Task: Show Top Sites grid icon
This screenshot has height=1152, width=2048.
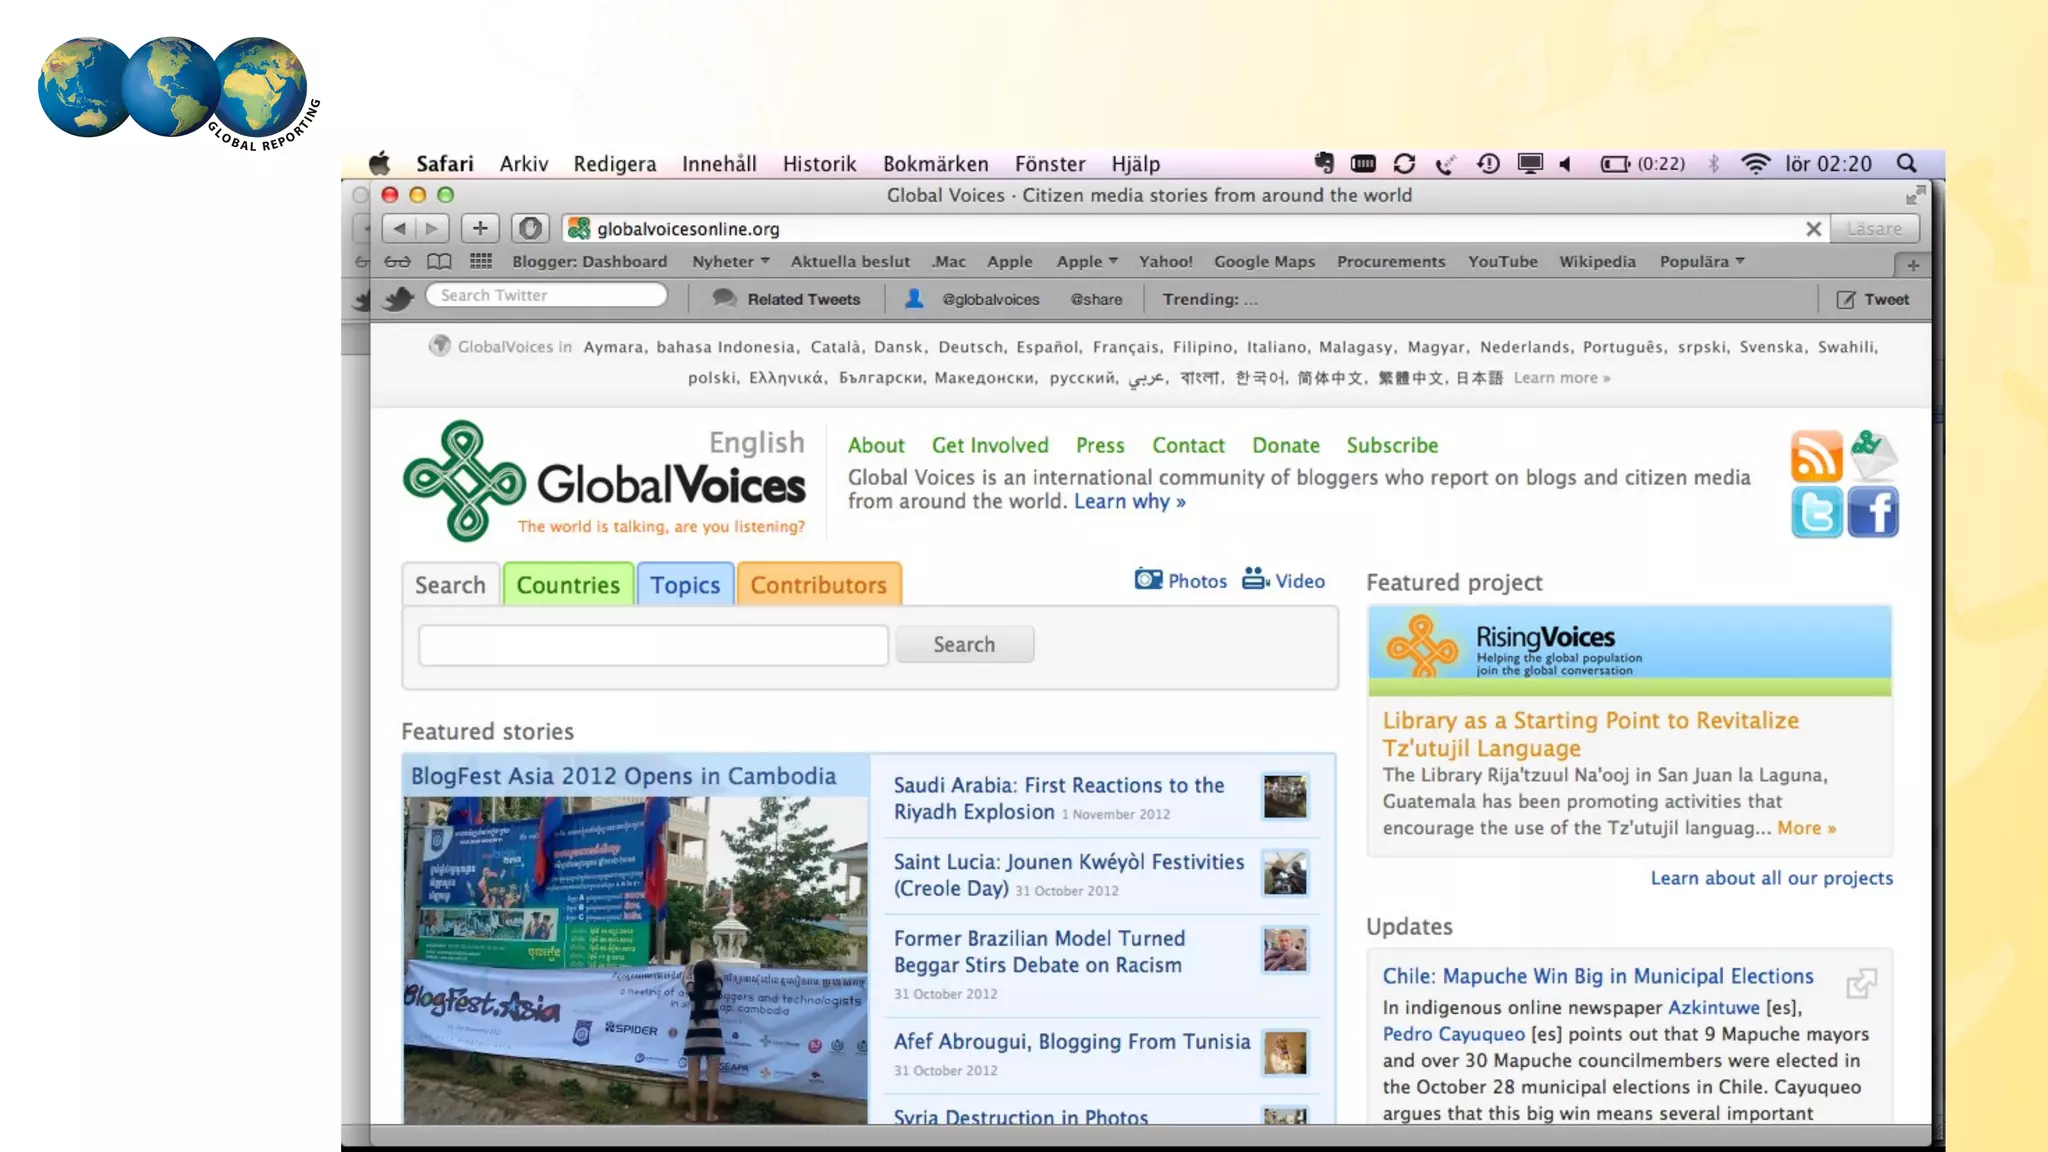Action: (481, 262)
